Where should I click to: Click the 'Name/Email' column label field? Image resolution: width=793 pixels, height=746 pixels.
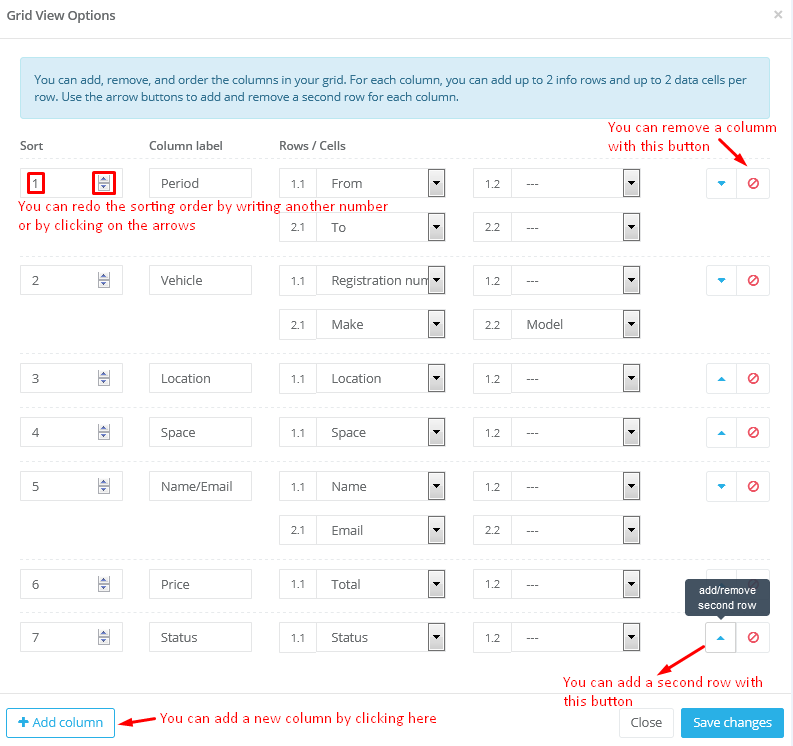click(200, 487)
